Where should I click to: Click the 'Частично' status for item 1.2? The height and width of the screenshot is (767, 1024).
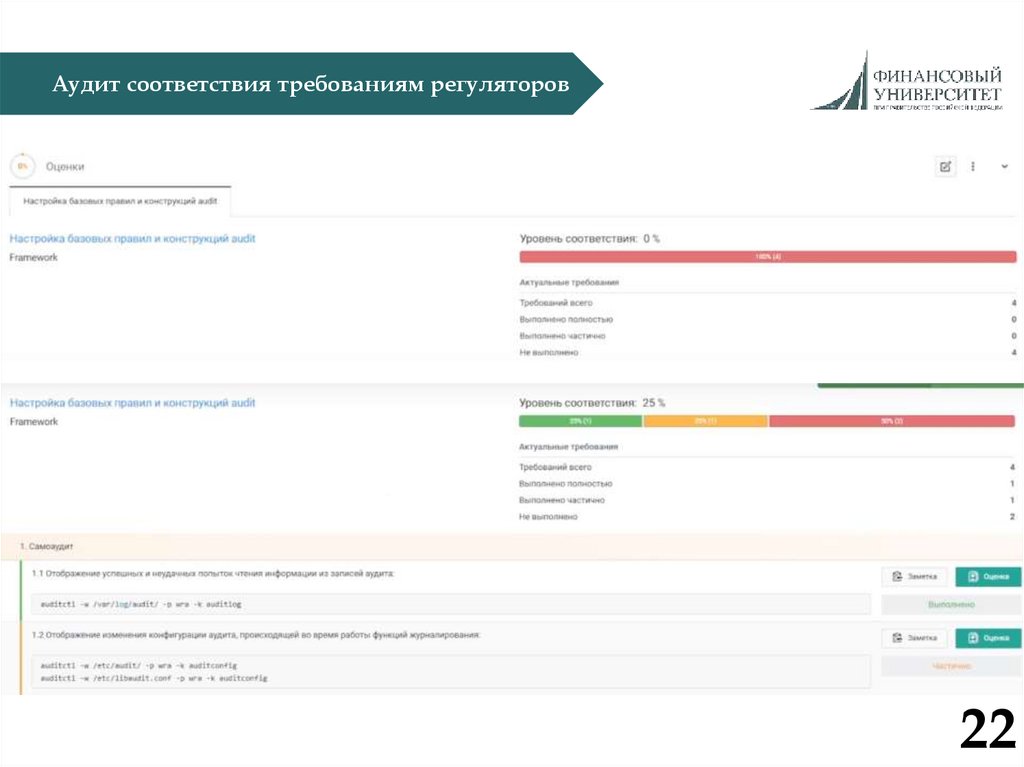(x=951, y=666)
